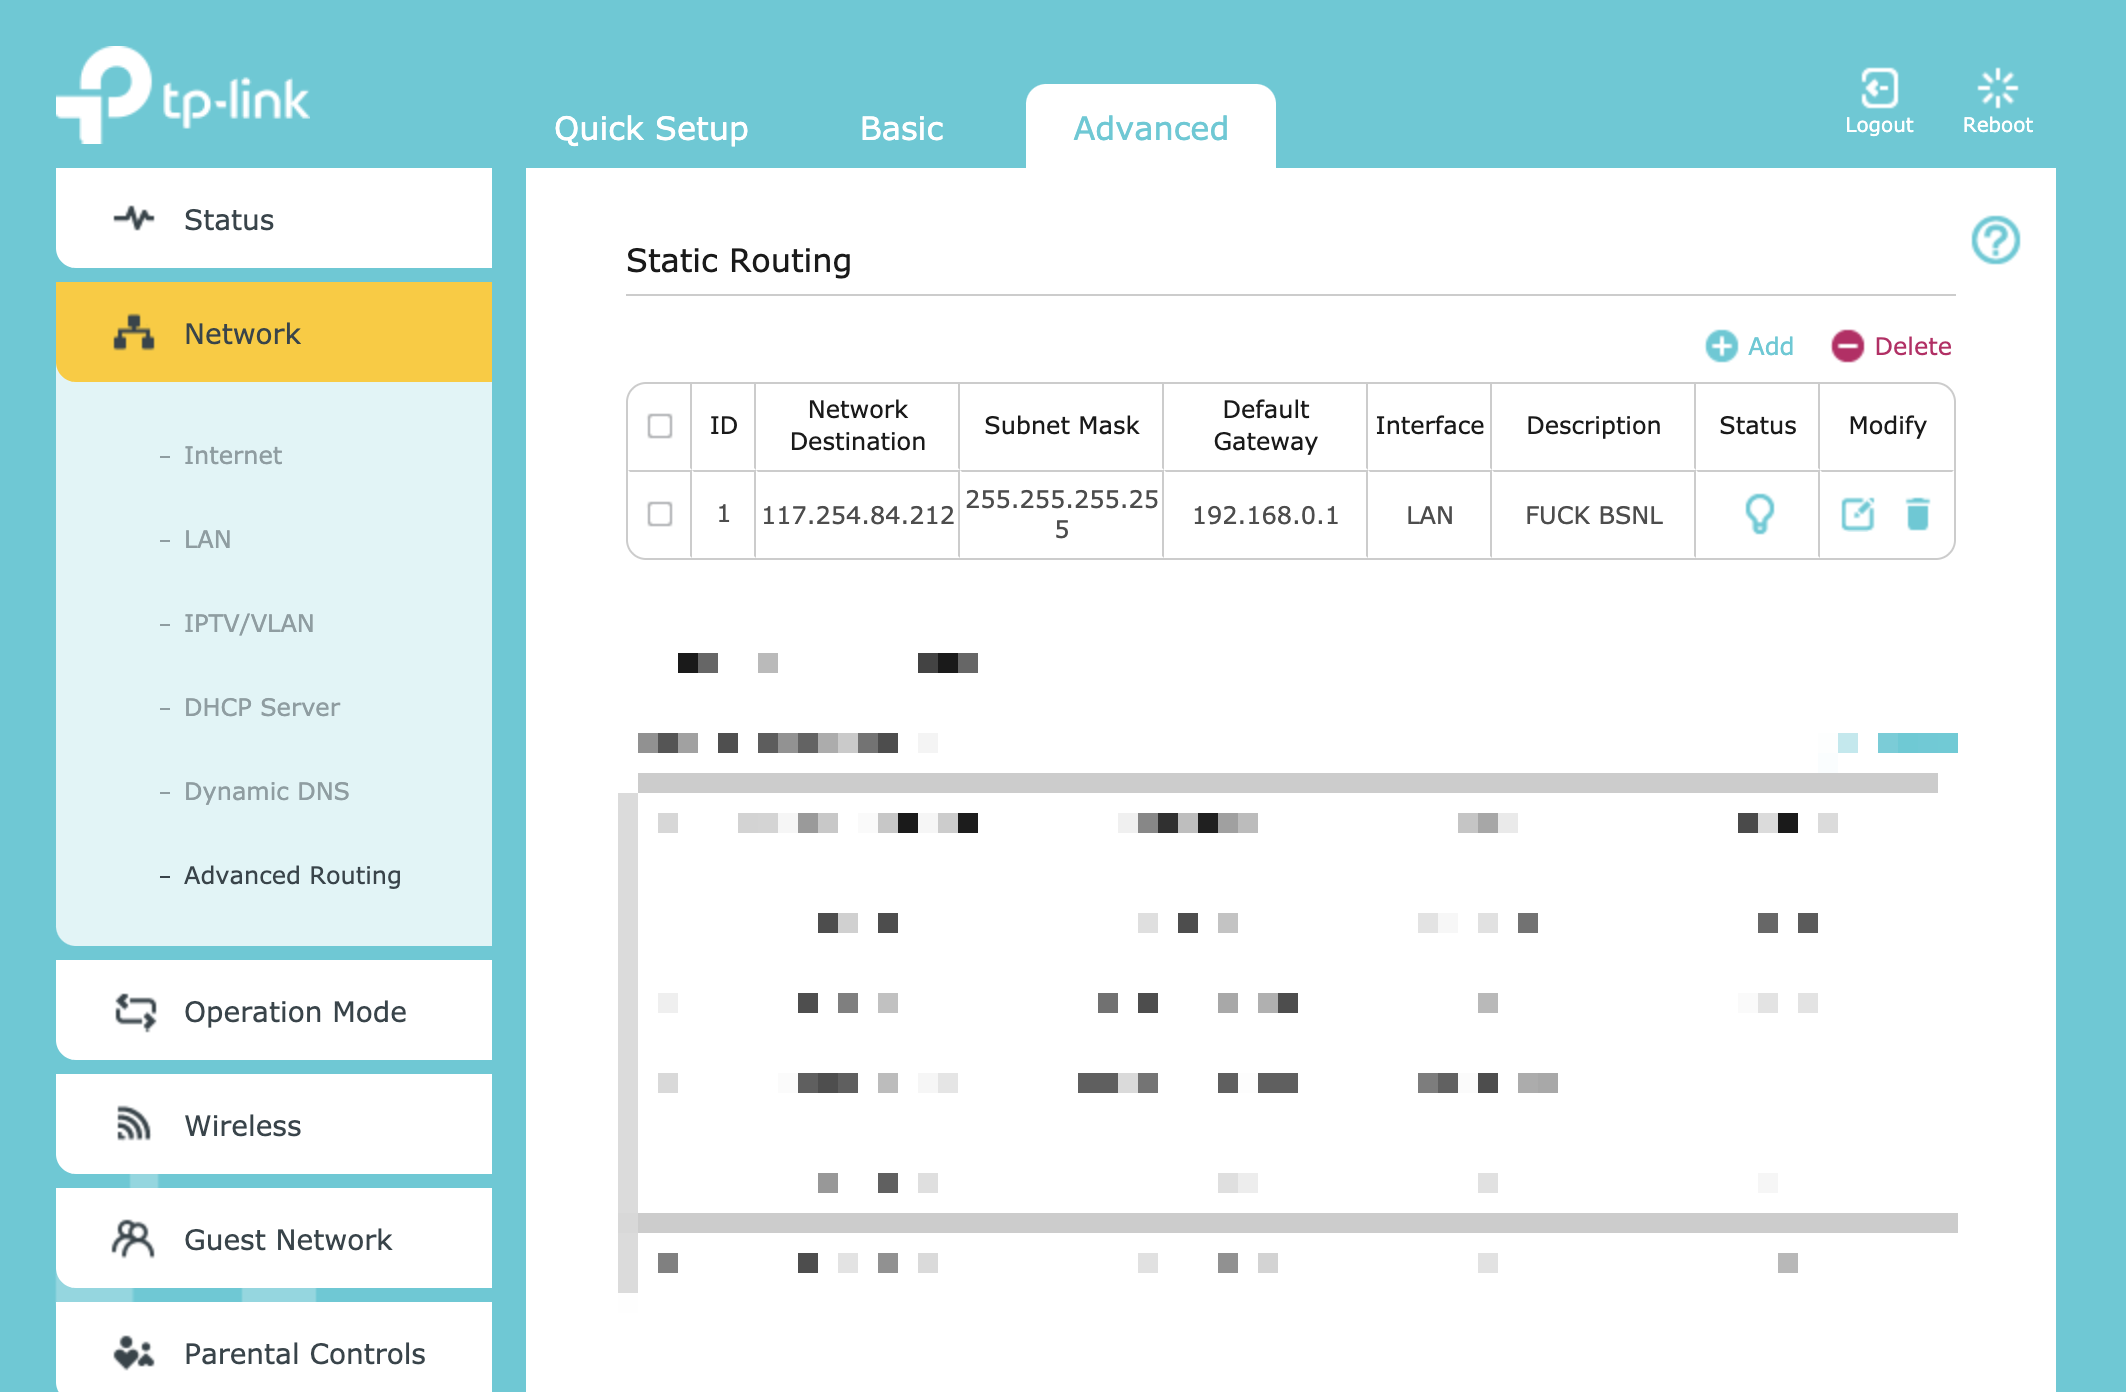Click the trash icon for route 1
This screenshot has width=2126, height=1392.
point(1917,514)
